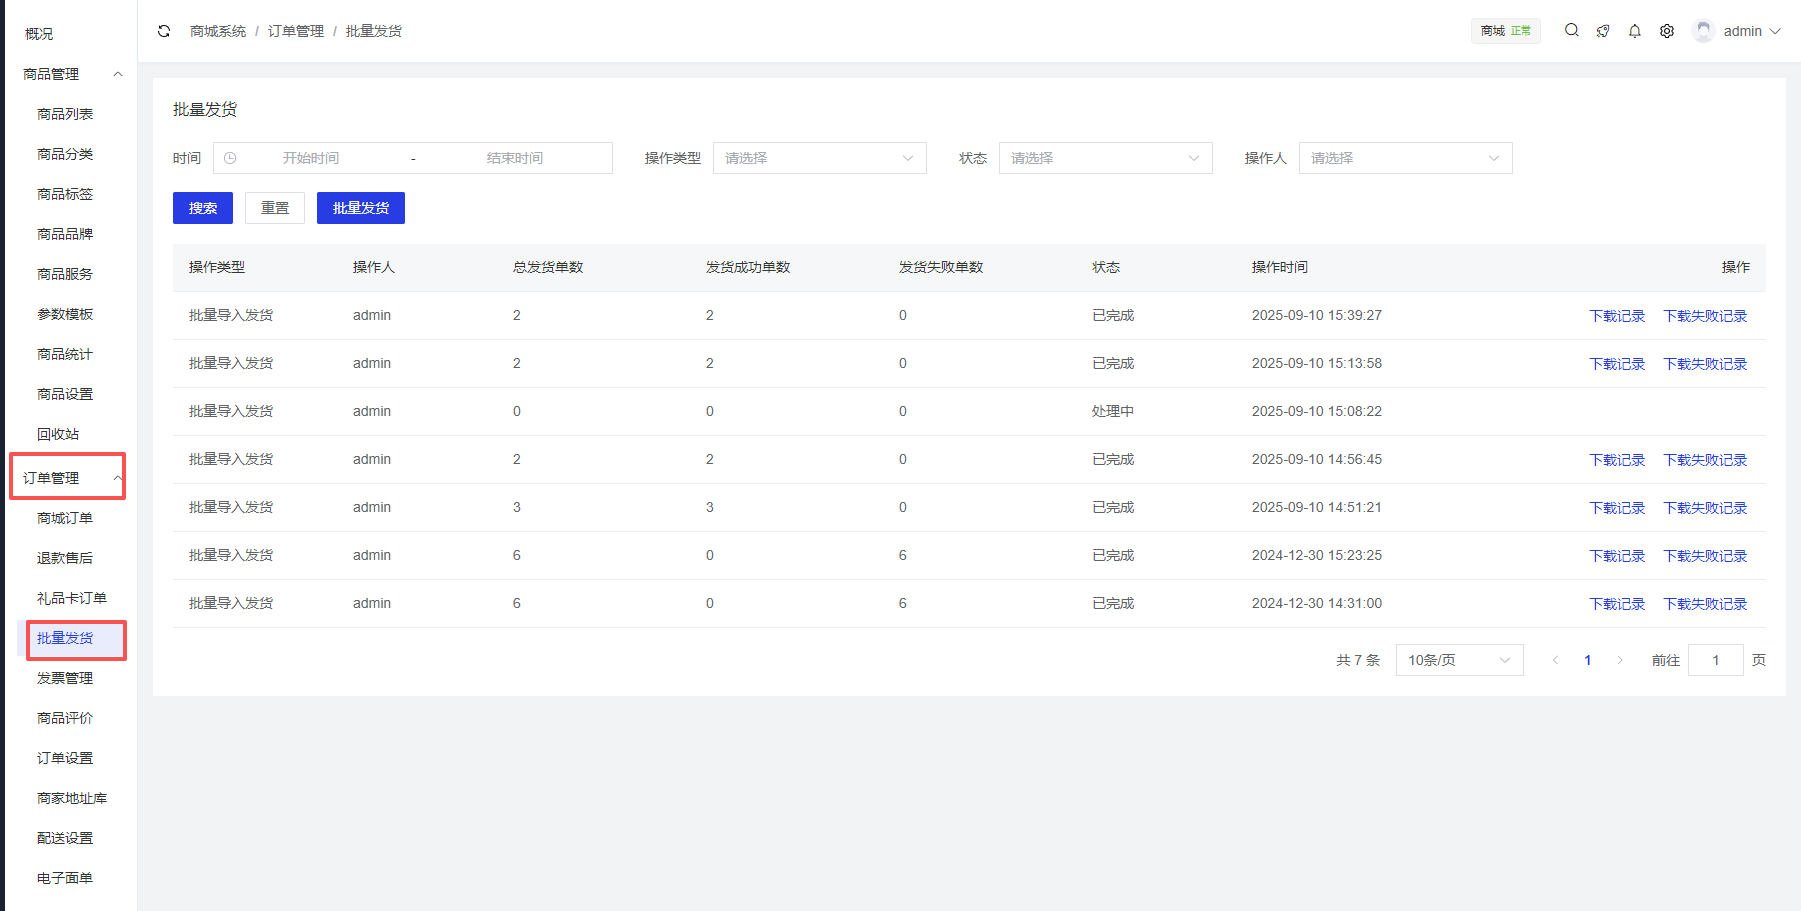Screen dimensions: 1801x911
Task: Open the notifications bell
Action: click(1635, 31)
